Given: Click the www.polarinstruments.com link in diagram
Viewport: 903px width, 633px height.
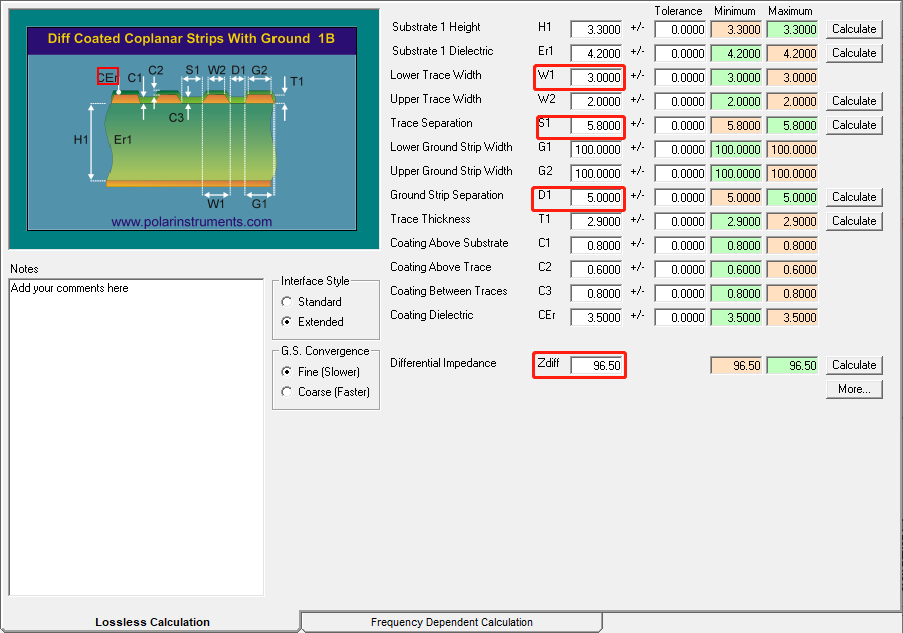Looking at the screenshot, I should coord(191,222).
